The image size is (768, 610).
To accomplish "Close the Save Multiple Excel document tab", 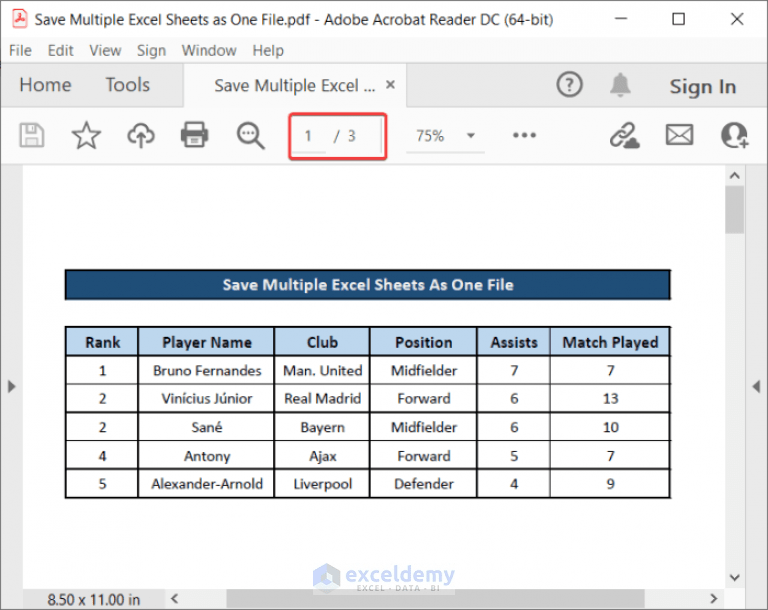I will pyautogui.click(x=390, y=85).
